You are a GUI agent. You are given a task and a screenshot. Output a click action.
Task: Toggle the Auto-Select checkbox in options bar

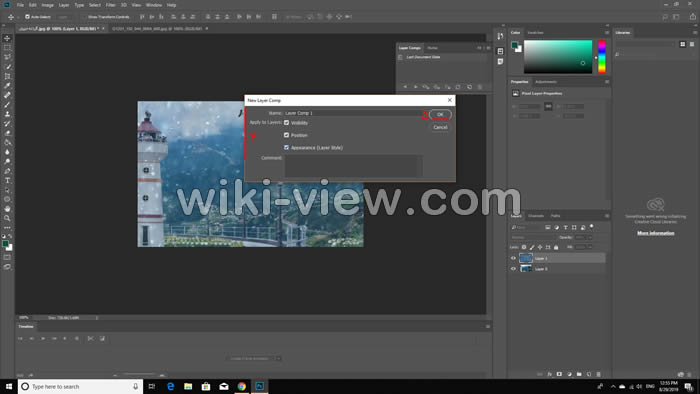[x=27, y=17]
